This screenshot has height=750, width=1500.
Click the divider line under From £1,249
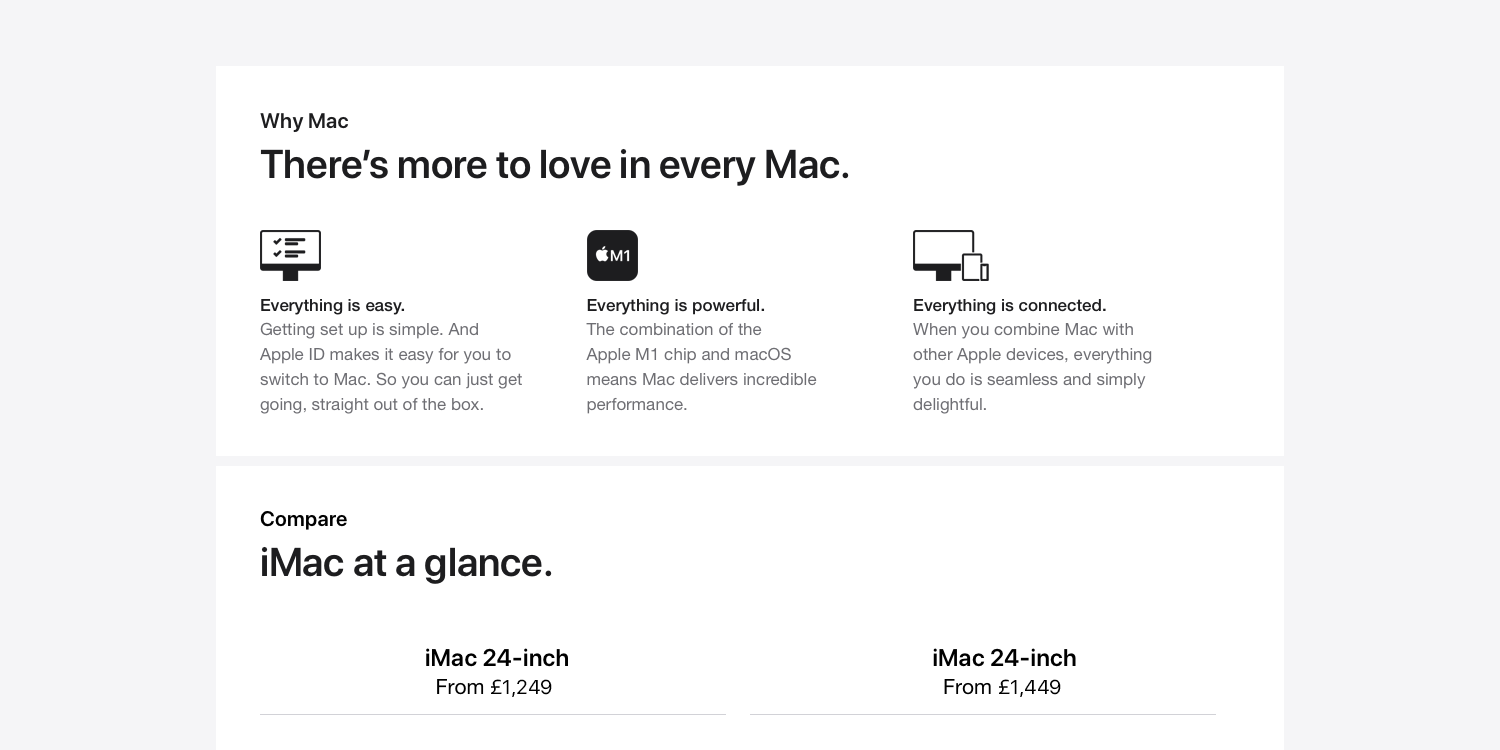coord(493,714)
